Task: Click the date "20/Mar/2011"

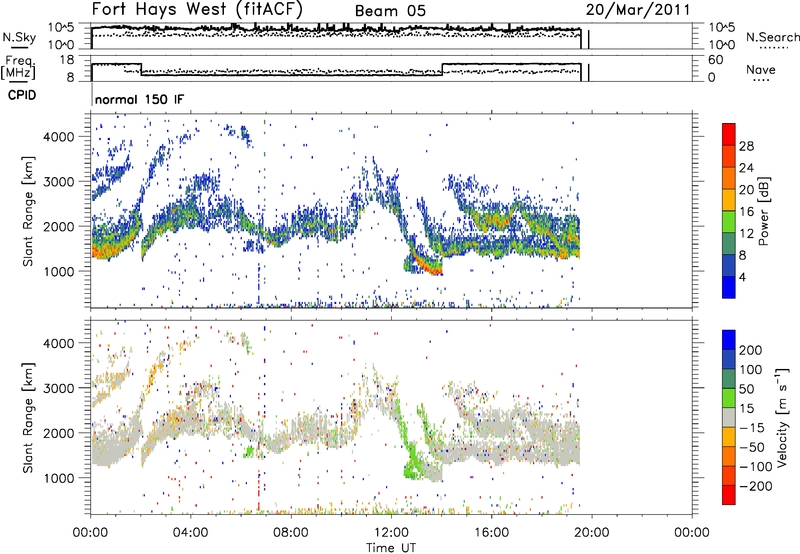Action: click(x=638, y=10)
